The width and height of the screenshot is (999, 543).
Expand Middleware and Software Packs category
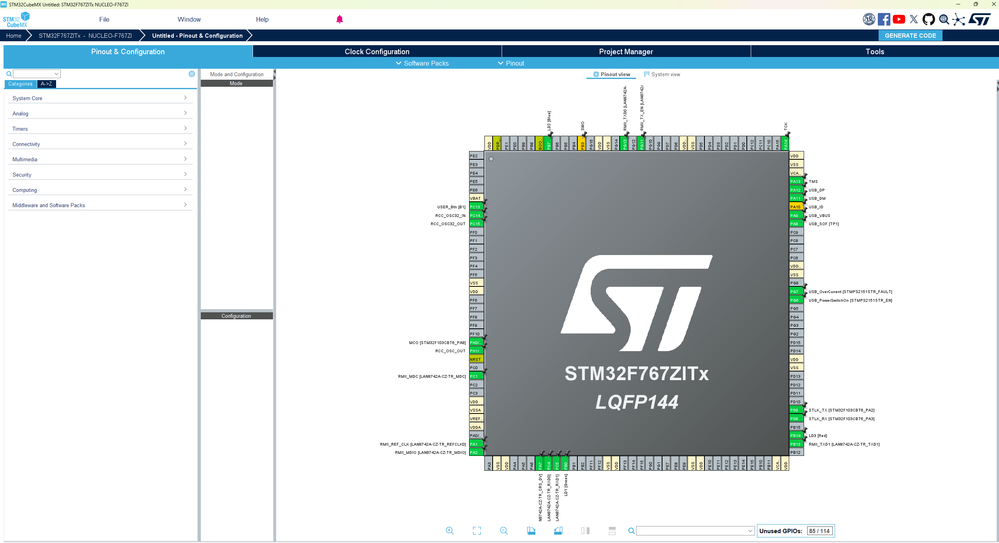[99, 205]
